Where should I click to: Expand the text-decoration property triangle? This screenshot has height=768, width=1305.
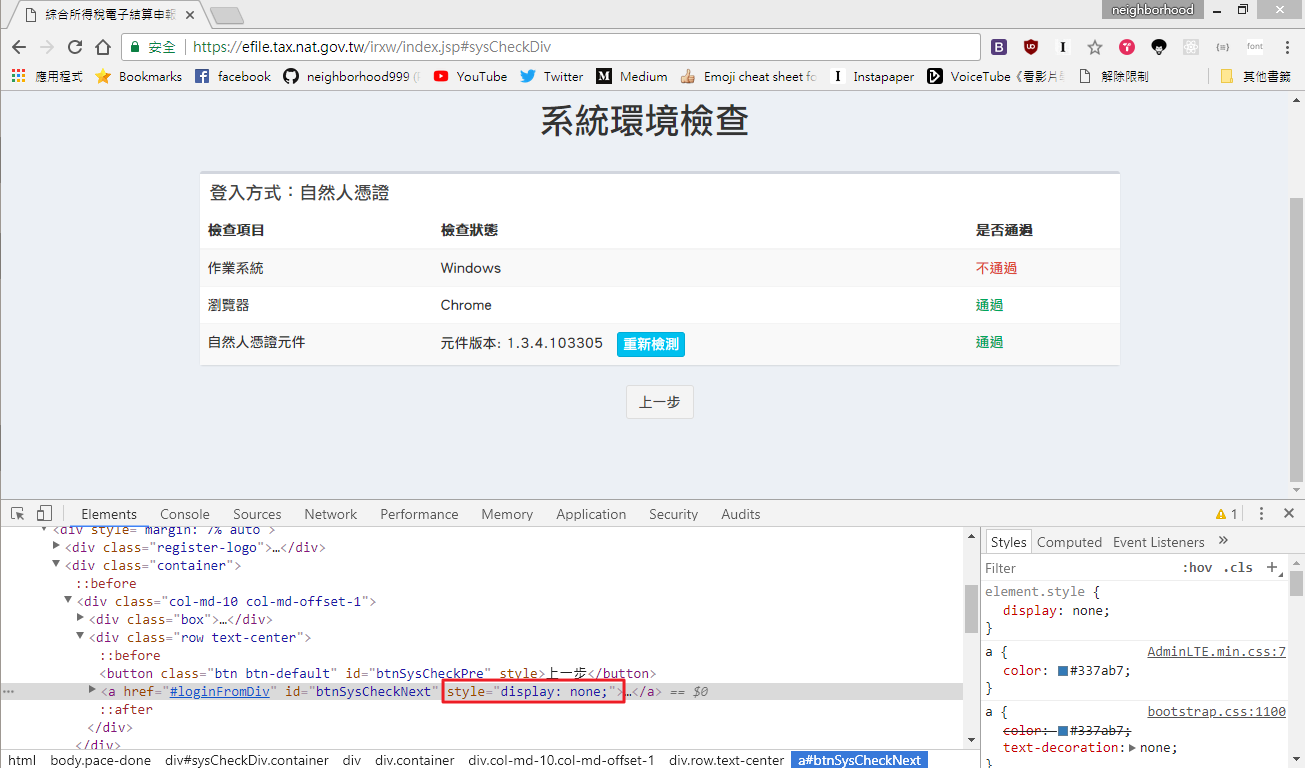(x=1132, y=747)
